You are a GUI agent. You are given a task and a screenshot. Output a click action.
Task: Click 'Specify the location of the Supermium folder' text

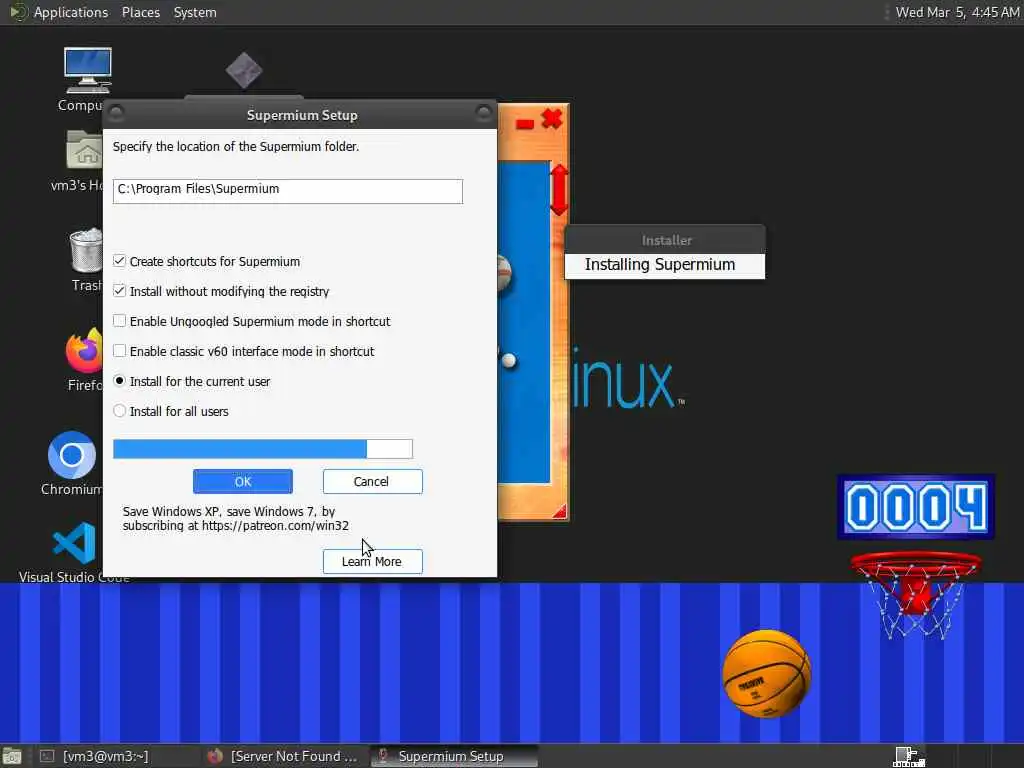[236, 146]
